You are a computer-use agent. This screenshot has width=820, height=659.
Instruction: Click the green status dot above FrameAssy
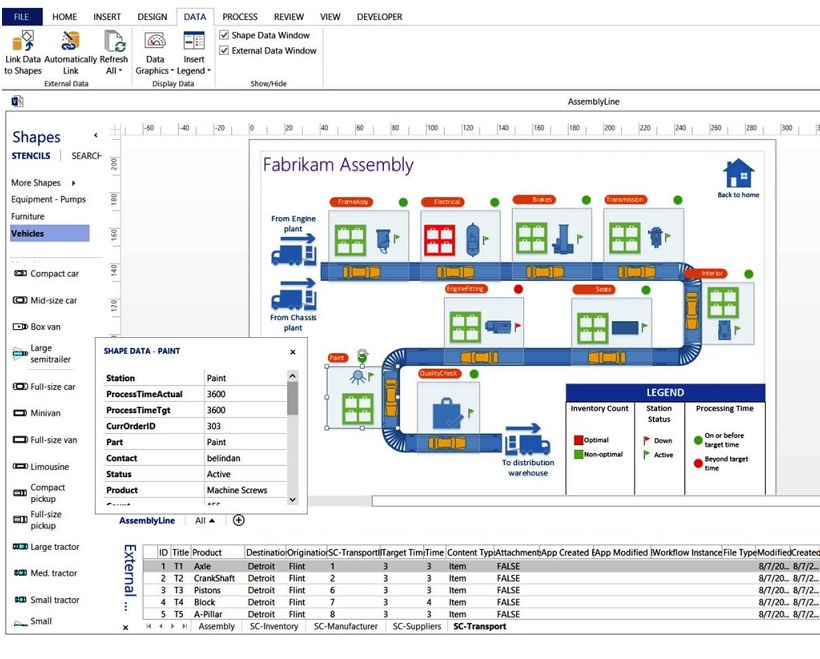pos(403,202)
